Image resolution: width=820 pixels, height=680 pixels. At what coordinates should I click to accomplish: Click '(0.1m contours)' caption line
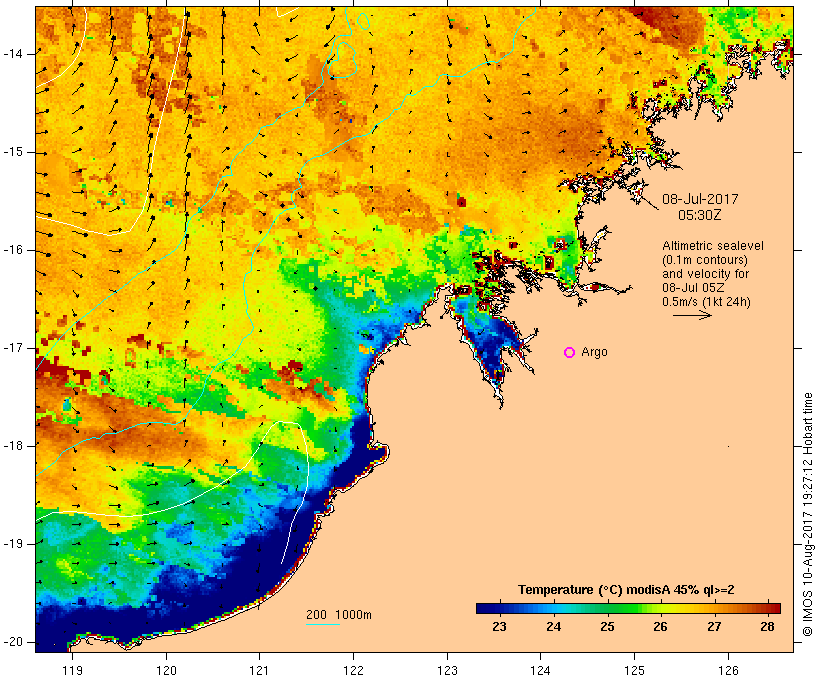[705, 260]
